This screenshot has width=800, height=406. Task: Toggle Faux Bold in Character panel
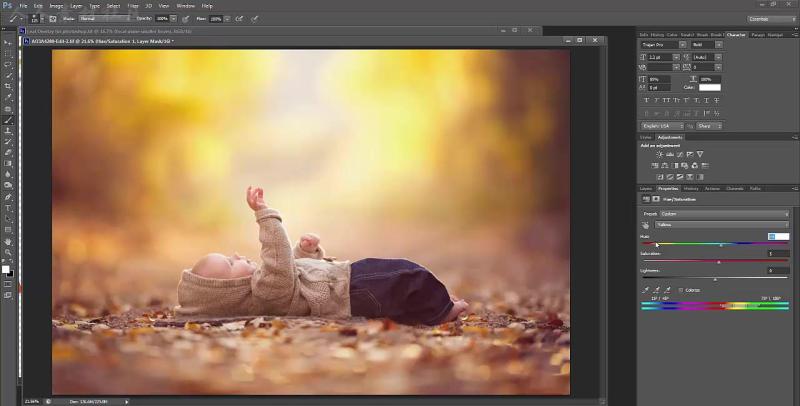[647, 100]
